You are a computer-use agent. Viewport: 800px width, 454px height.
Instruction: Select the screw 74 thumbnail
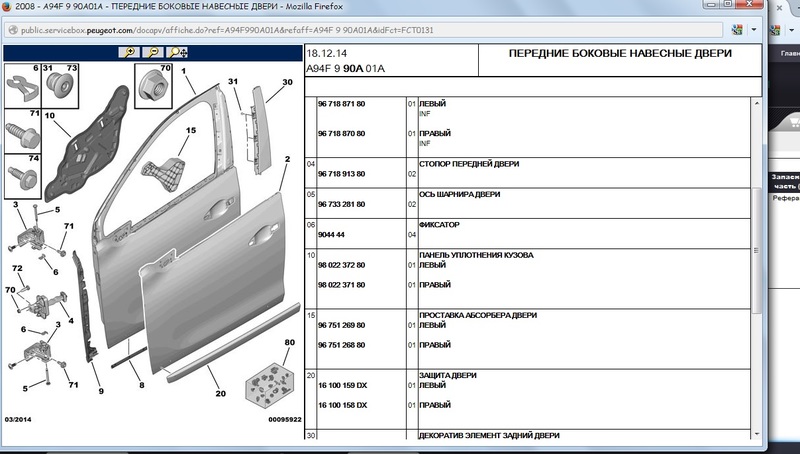pyautogui.click(x=22, y=176)
